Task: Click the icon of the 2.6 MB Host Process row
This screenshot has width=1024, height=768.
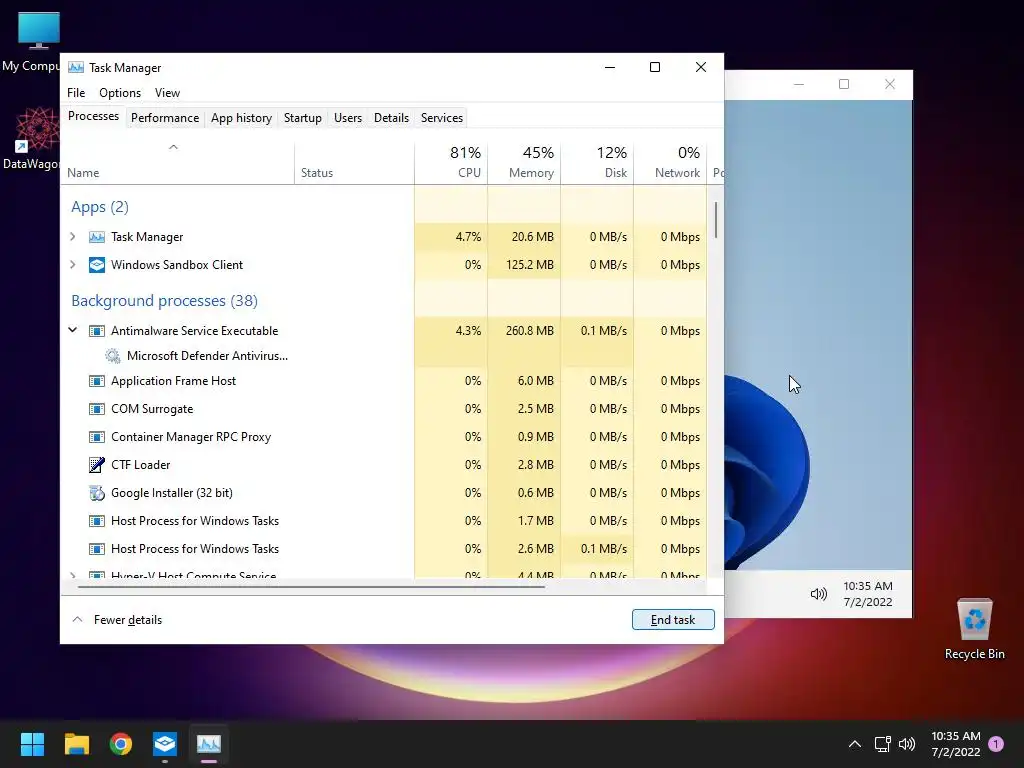Action: tap(97, 549)
